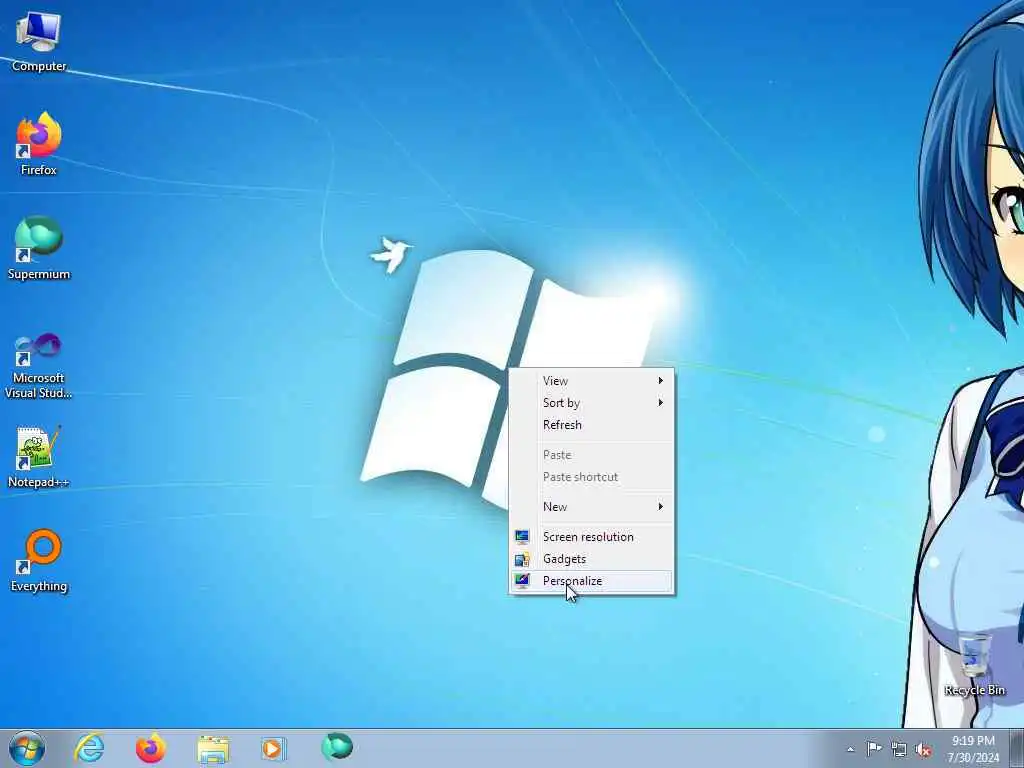Open the muted volume tray icon
Screen dimensions: 1024x768
click(x=923, y=749)
